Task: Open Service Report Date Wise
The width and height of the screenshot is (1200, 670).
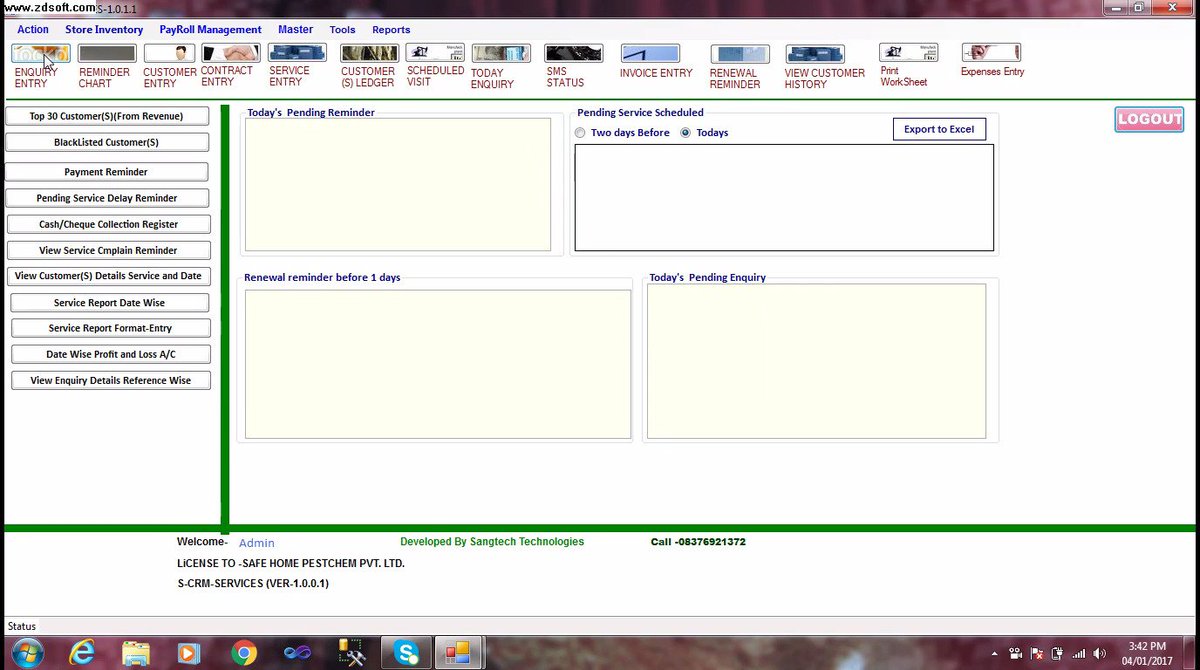Action: coord(110,302)
